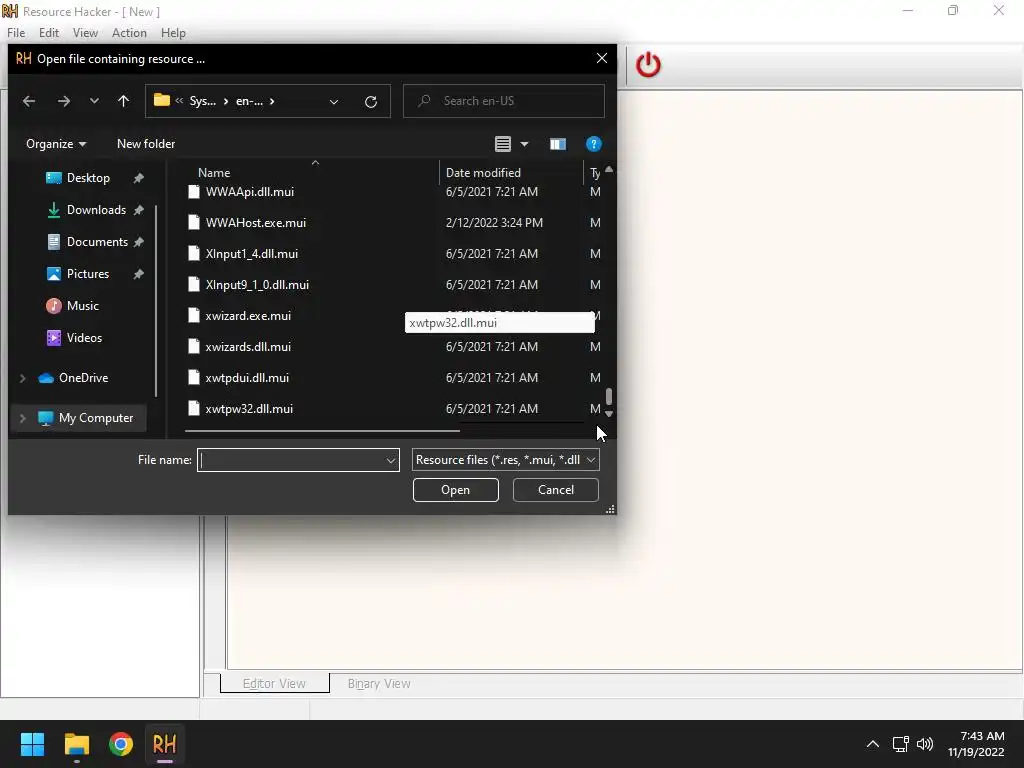Expand the My Computer tree node
The image size is (1024, 768).
[x=22, y=418]
